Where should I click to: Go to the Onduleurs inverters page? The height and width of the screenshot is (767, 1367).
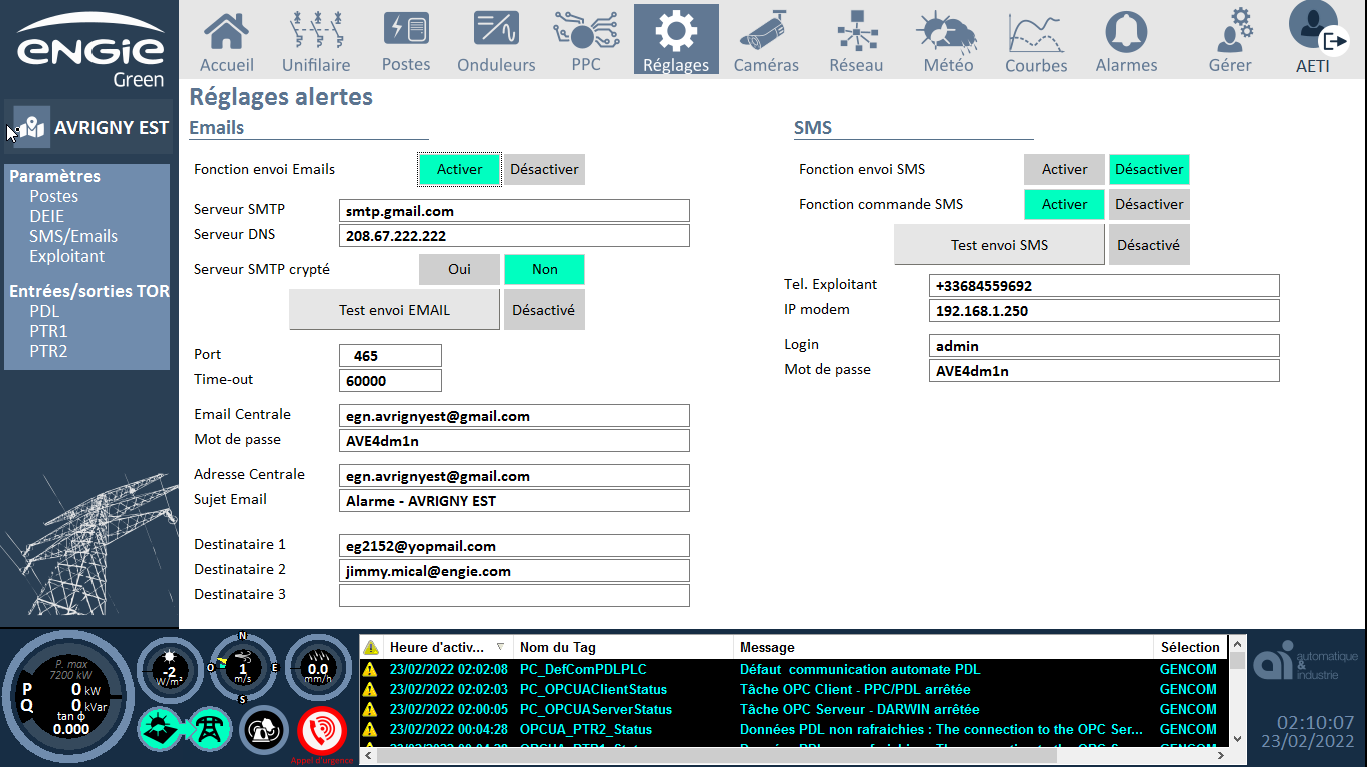[x=496, y=40]
